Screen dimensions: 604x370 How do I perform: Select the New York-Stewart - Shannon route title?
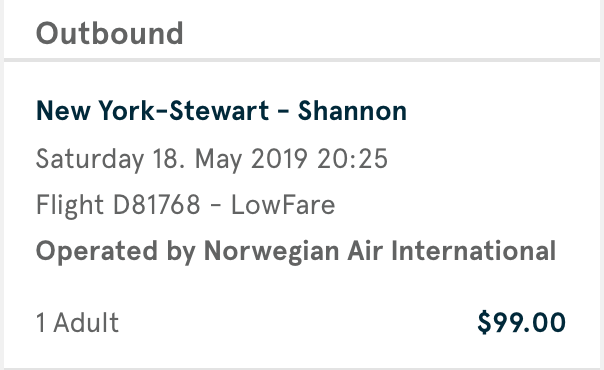pos(221,111)
